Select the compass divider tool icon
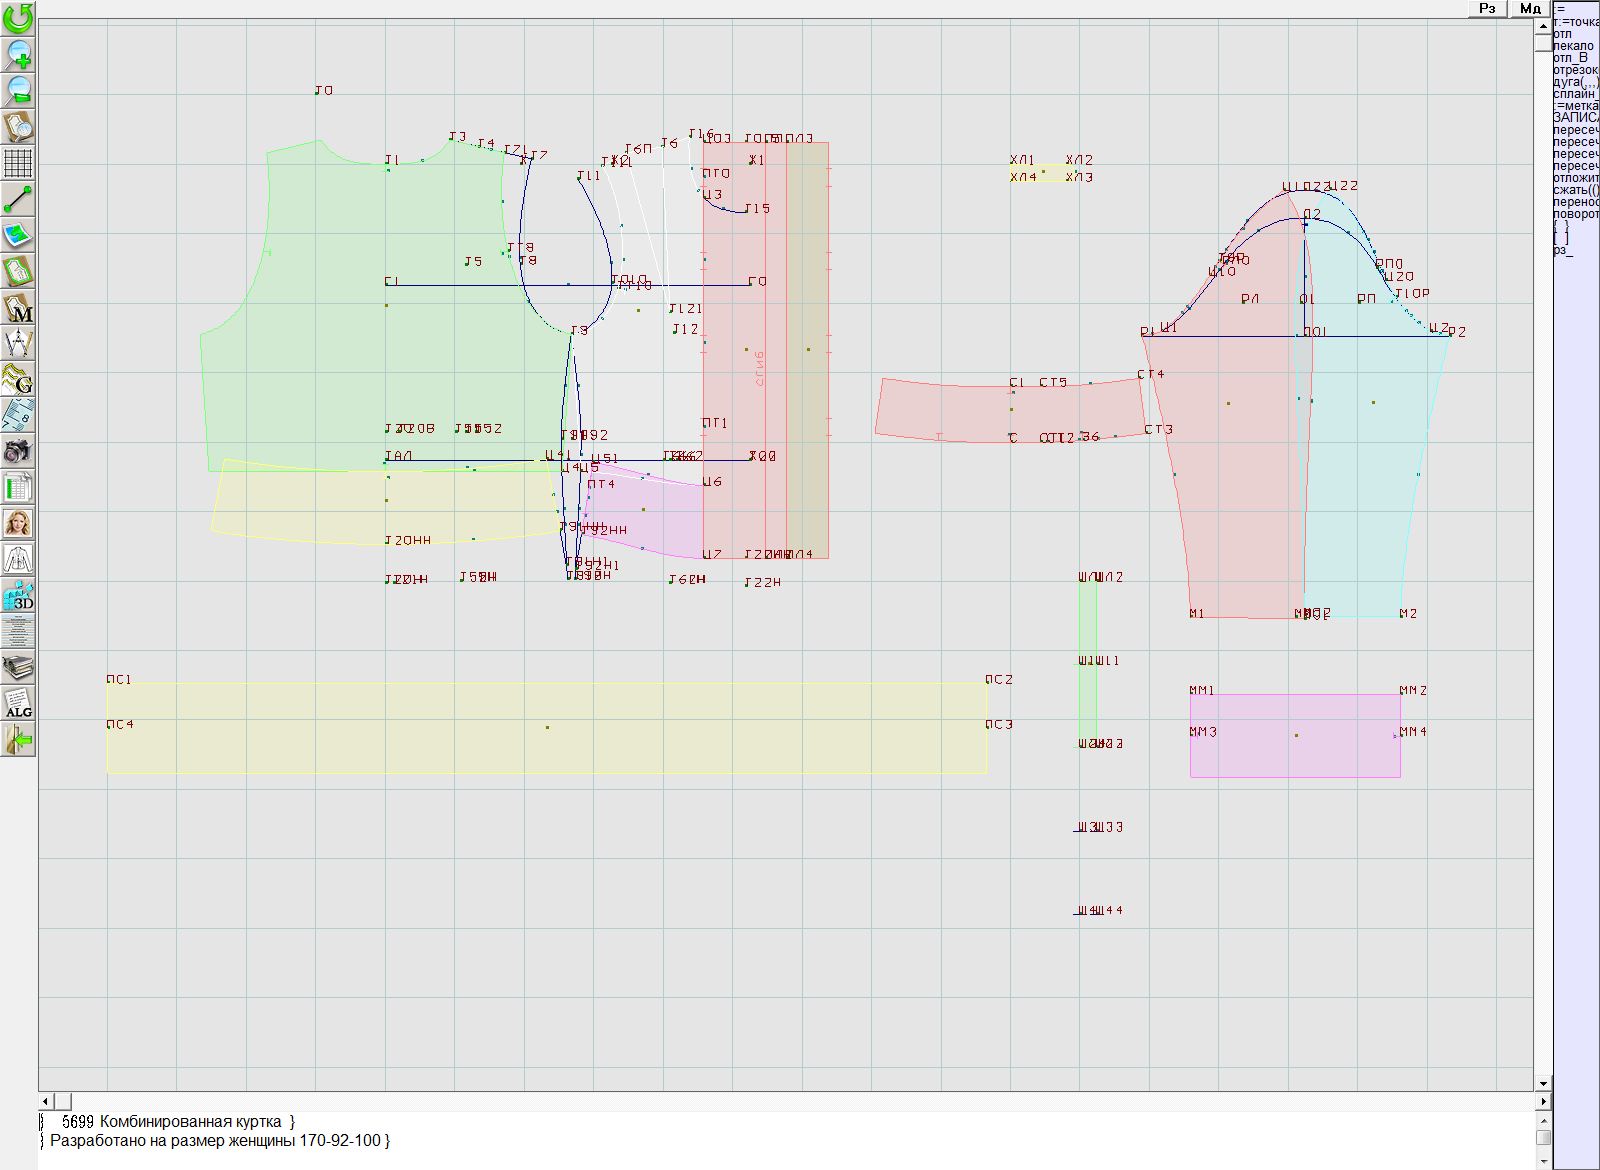The image size is (1600, 1170). click(x=18, y=343)
